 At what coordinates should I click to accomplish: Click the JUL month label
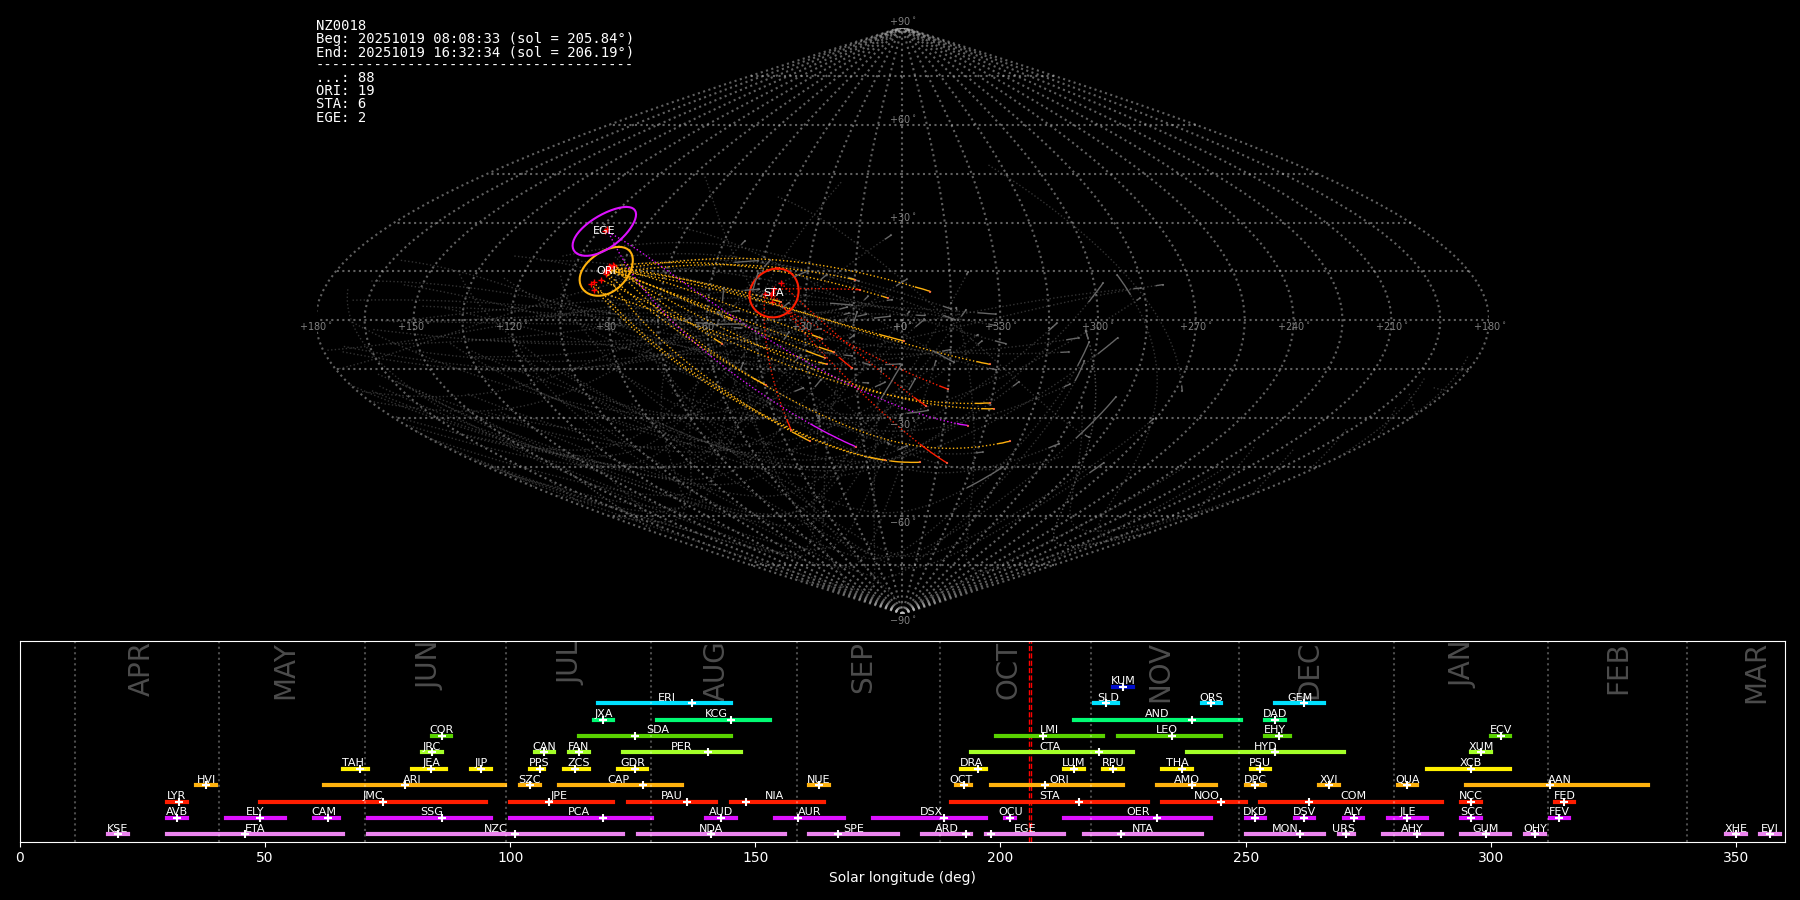[568, 663]
